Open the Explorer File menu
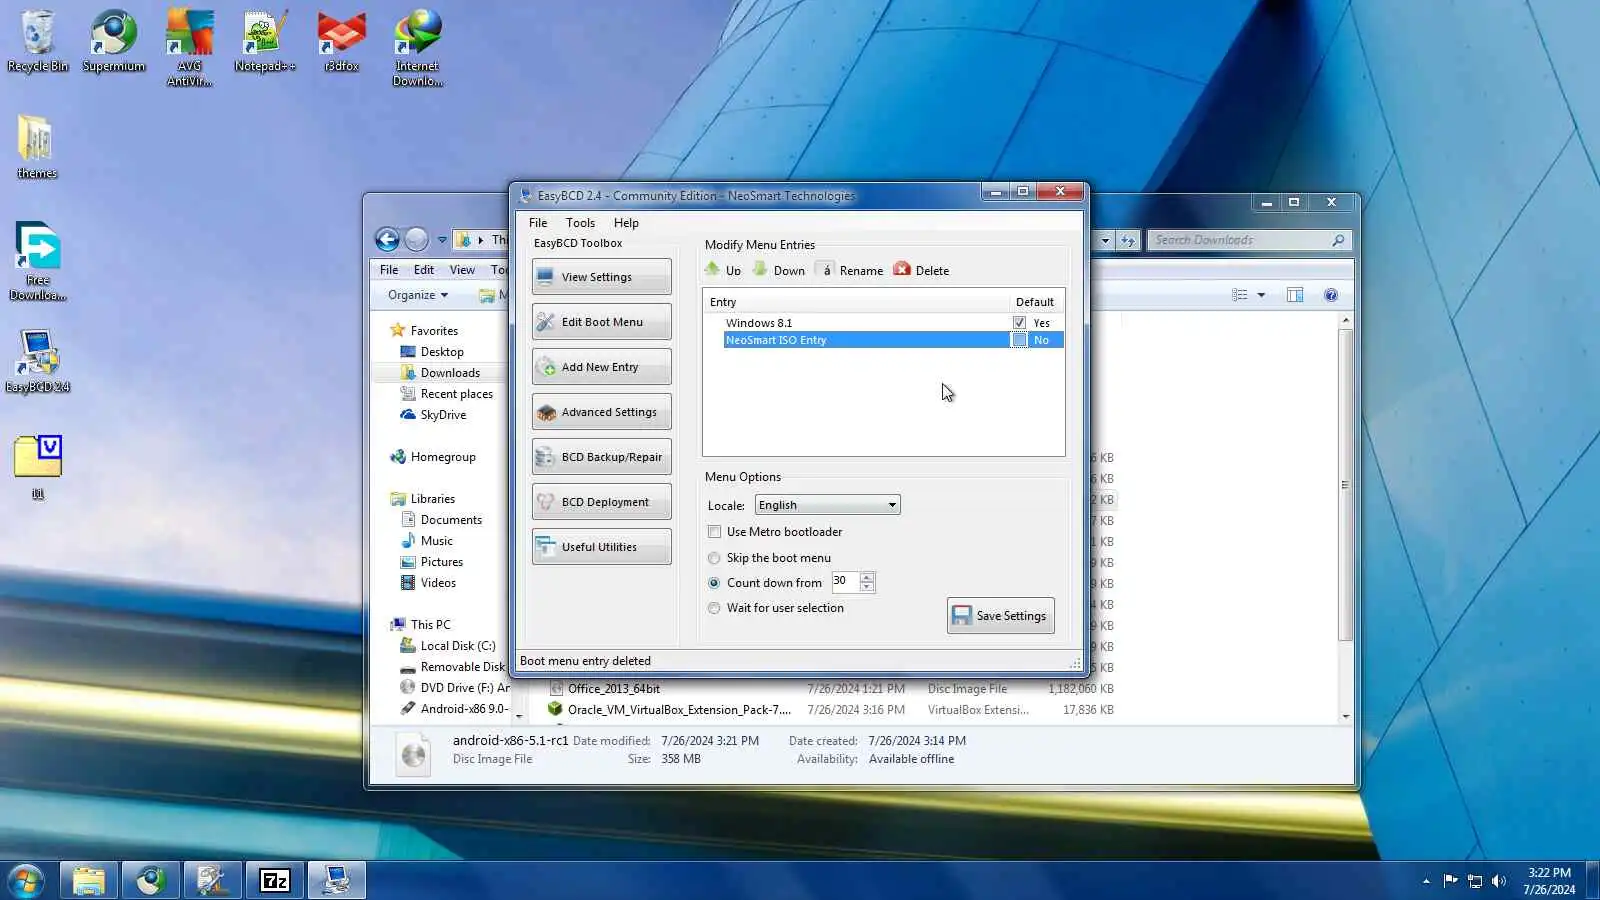Screen dimensions: 1600x900 389,270
